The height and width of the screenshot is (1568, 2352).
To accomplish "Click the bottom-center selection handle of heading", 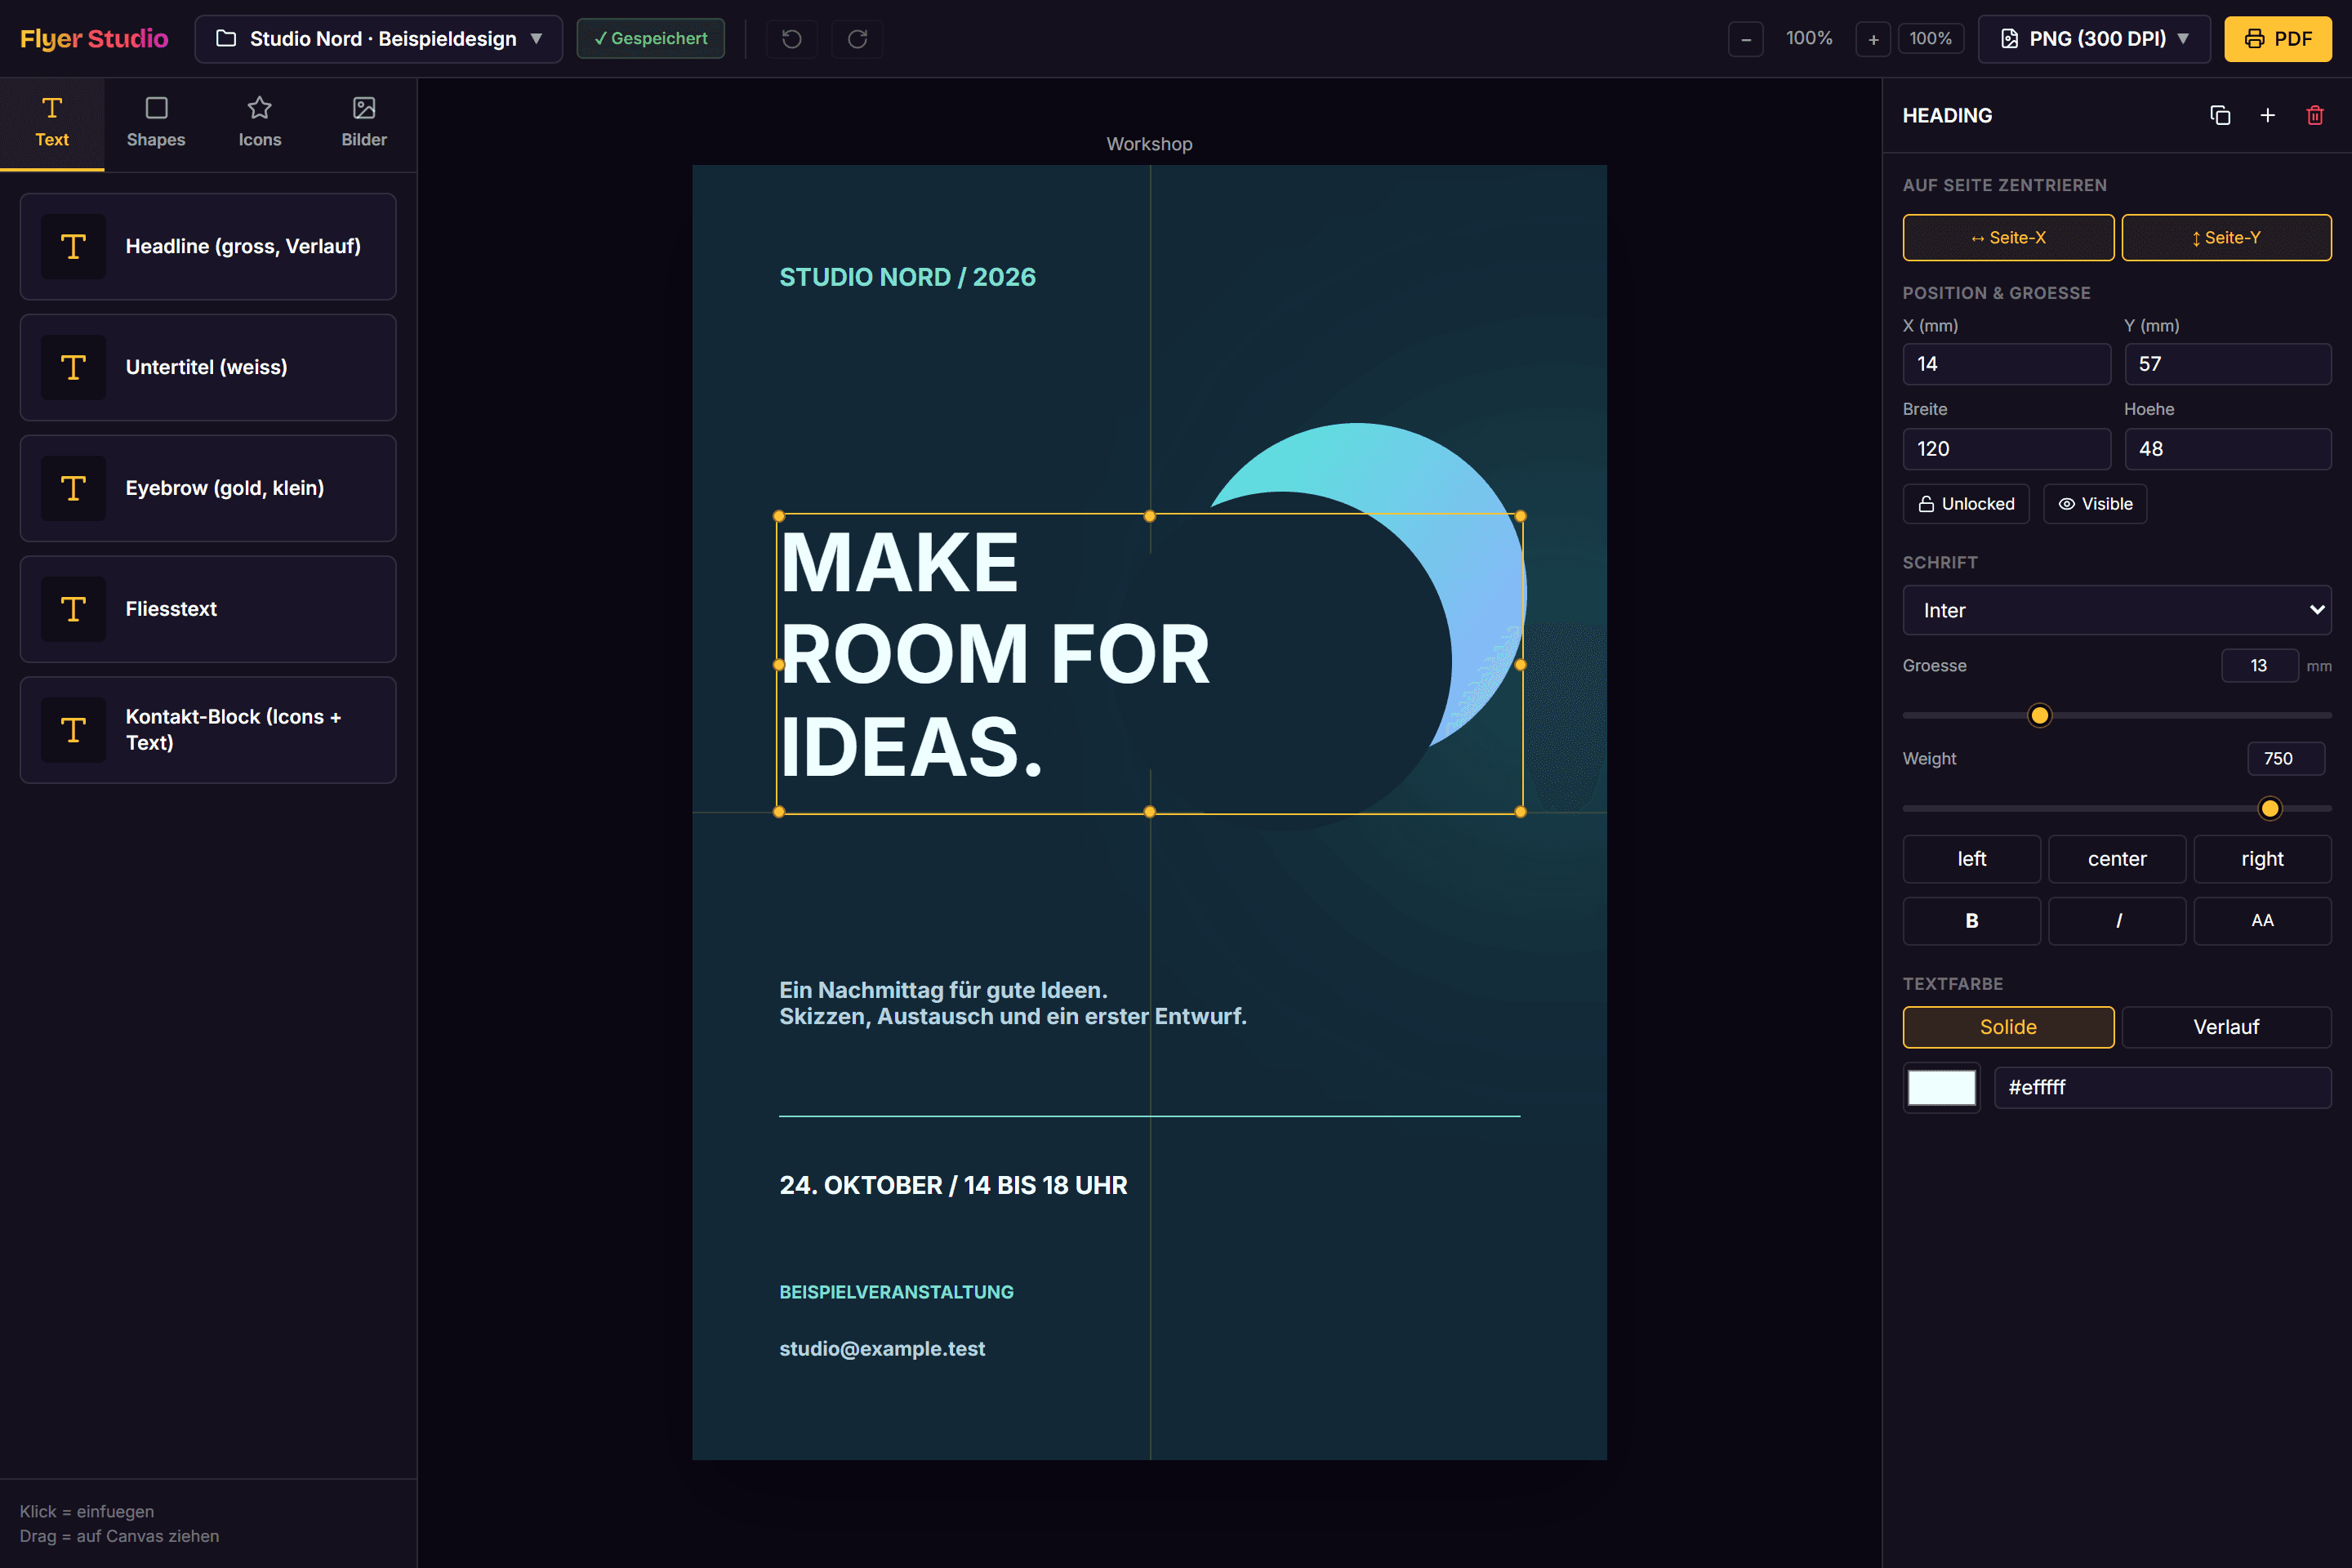I will pyautogui.click(x=1150, y=812).
